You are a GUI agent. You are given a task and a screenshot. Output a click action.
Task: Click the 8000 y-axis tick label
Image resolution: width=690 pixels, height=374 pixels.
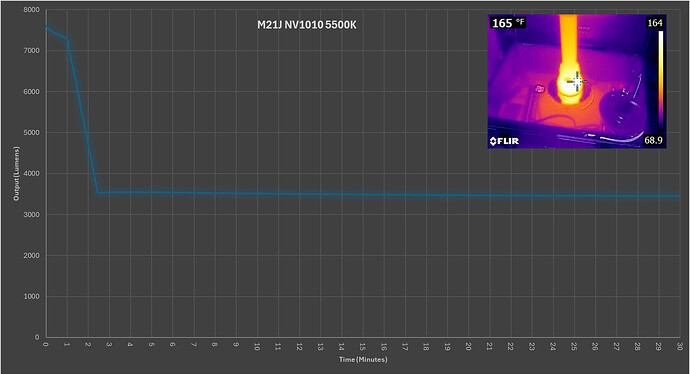pos(31,10)
